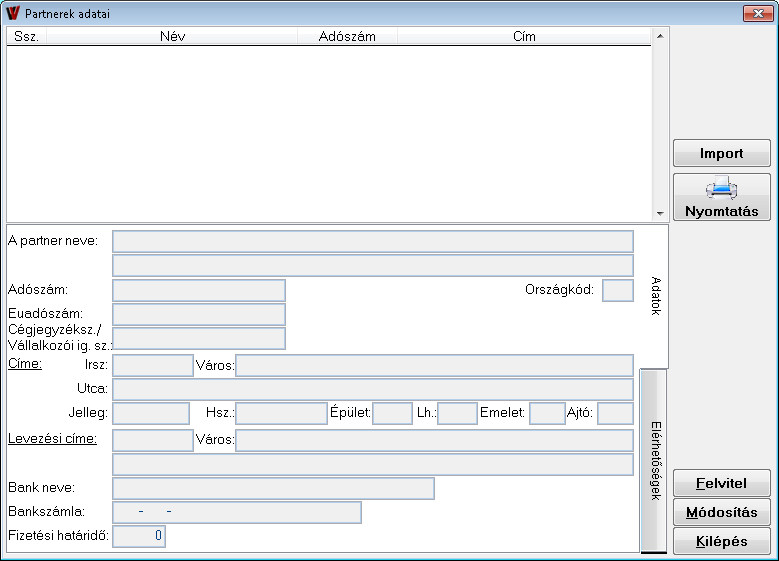Sort the list by the Ssz. column header
Screen dimensions: 779x561
26,36
